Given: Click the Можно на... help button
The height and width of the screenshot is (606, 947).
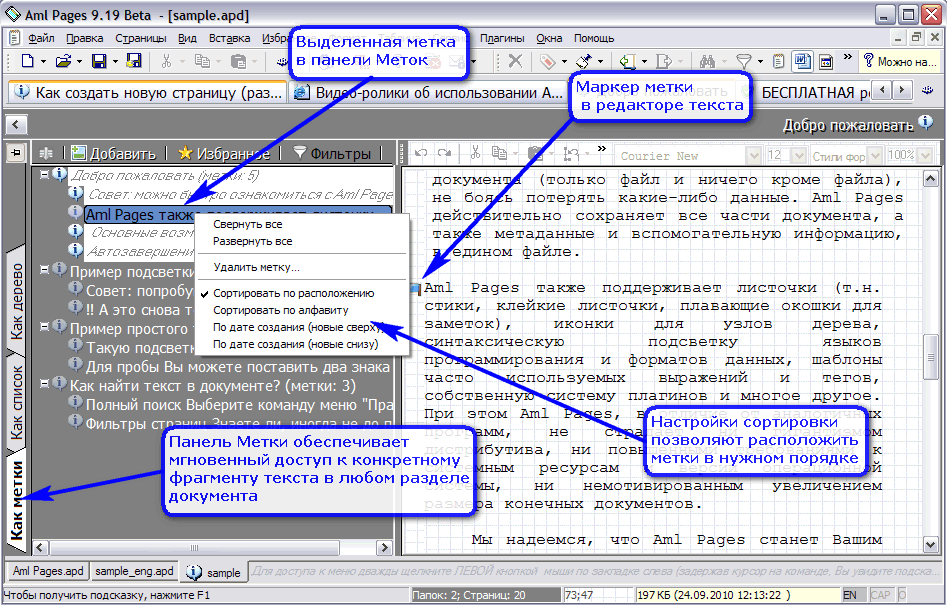Looking at the screenshot, I should point(899,61).
